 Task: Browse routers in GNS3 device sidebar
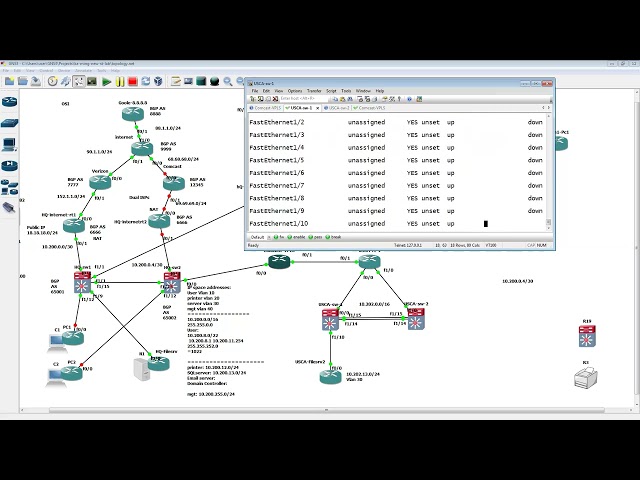coord(9,102)
